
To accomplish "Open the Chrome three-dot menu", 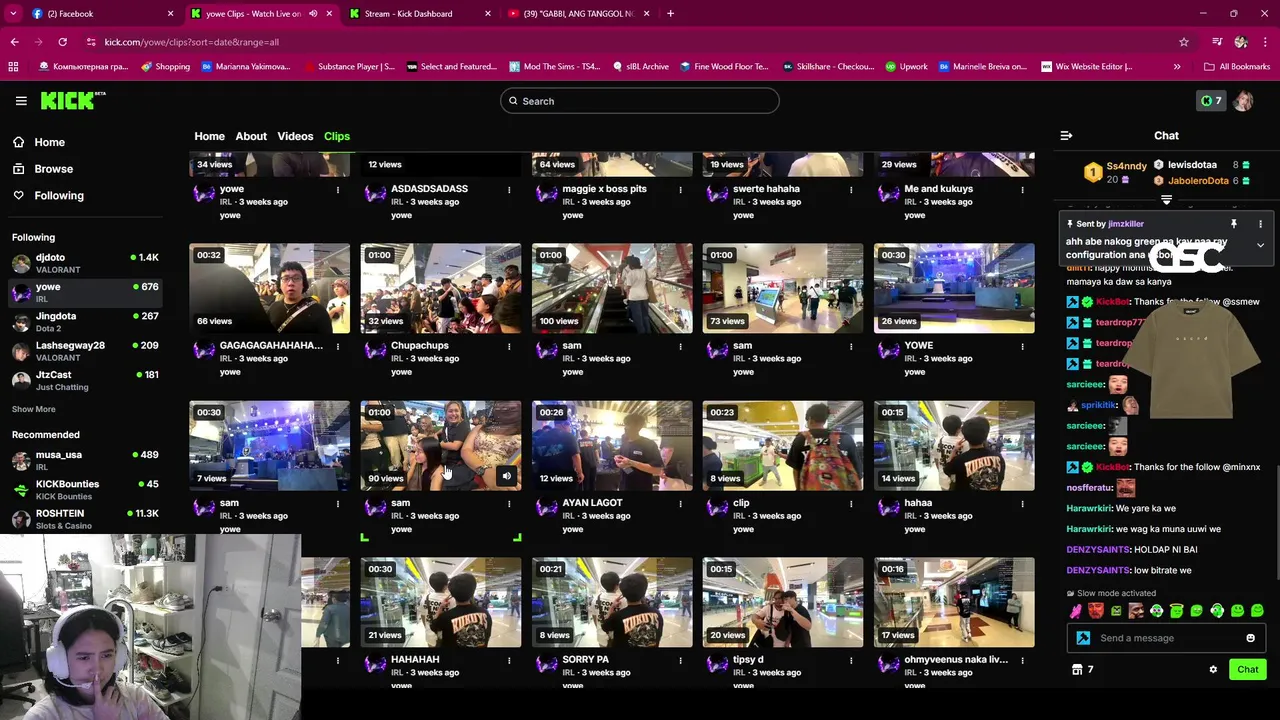I will click(x=1265, y=42).
